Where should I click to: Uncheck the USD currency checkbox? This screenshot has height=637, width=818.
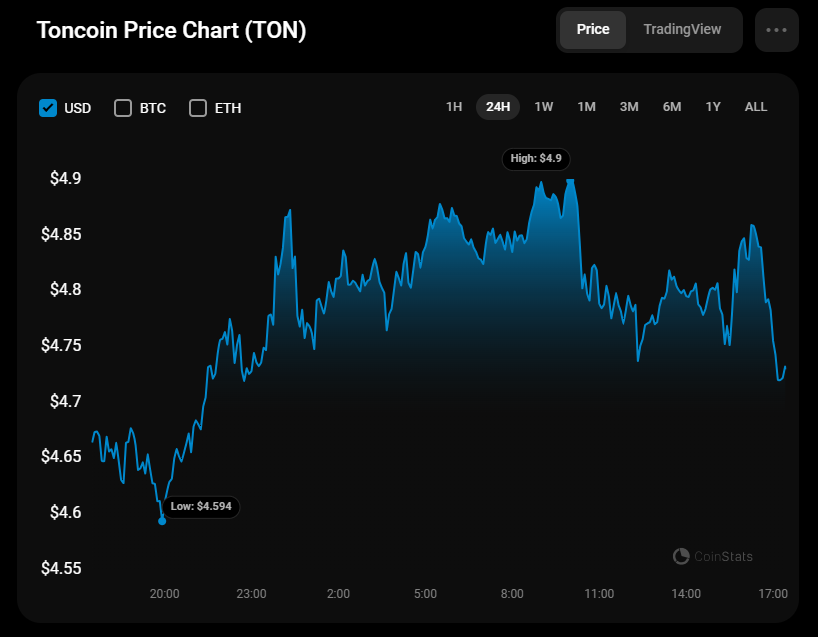(48, 108)
